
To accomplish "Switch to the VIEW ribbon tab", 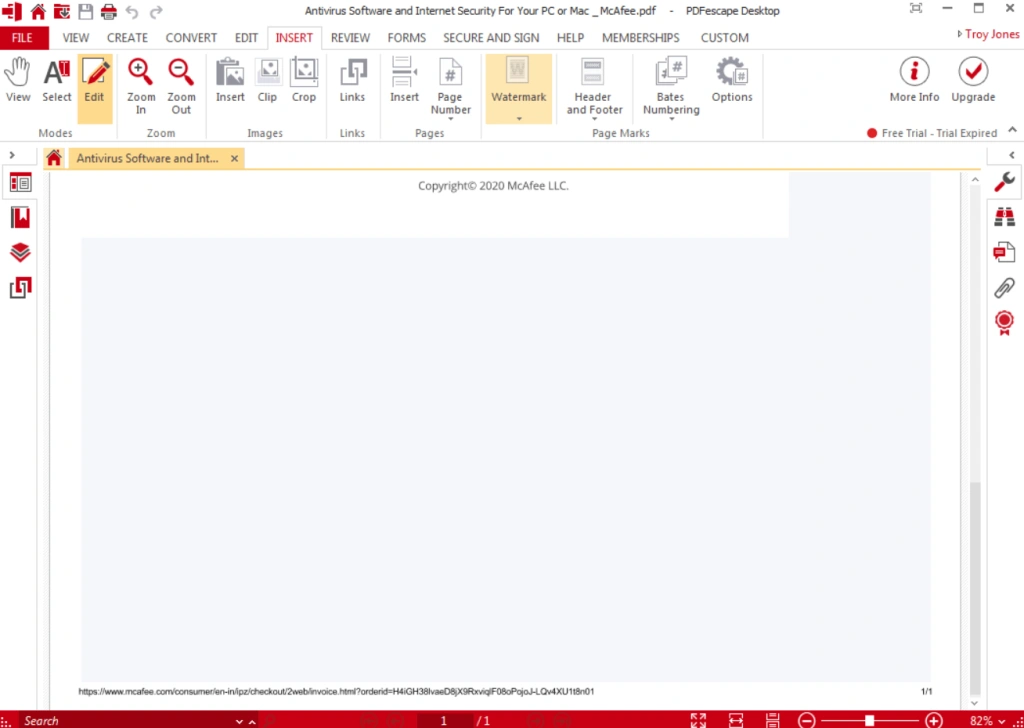I will click(76, 38).
